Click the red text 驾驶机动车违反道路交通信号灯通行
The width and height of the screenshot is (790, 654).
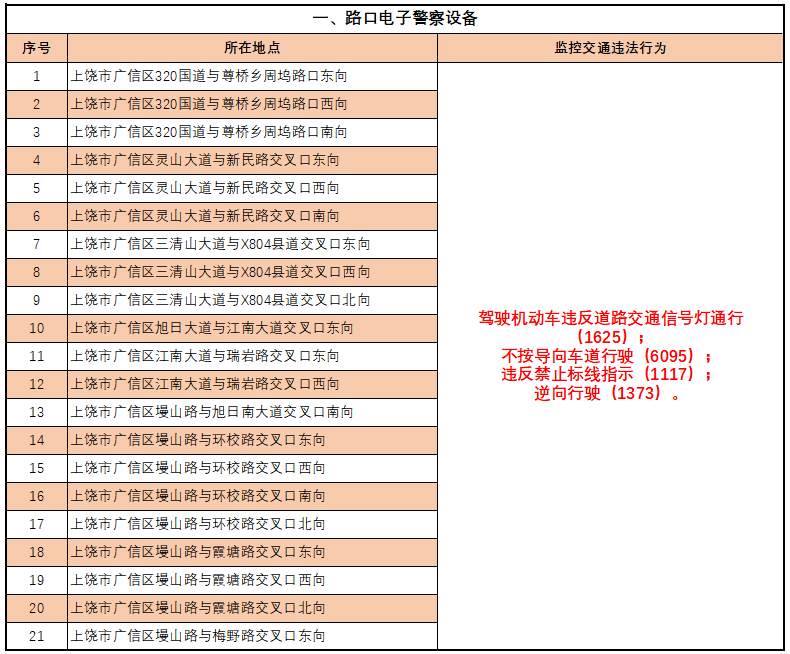click(611, 318)
